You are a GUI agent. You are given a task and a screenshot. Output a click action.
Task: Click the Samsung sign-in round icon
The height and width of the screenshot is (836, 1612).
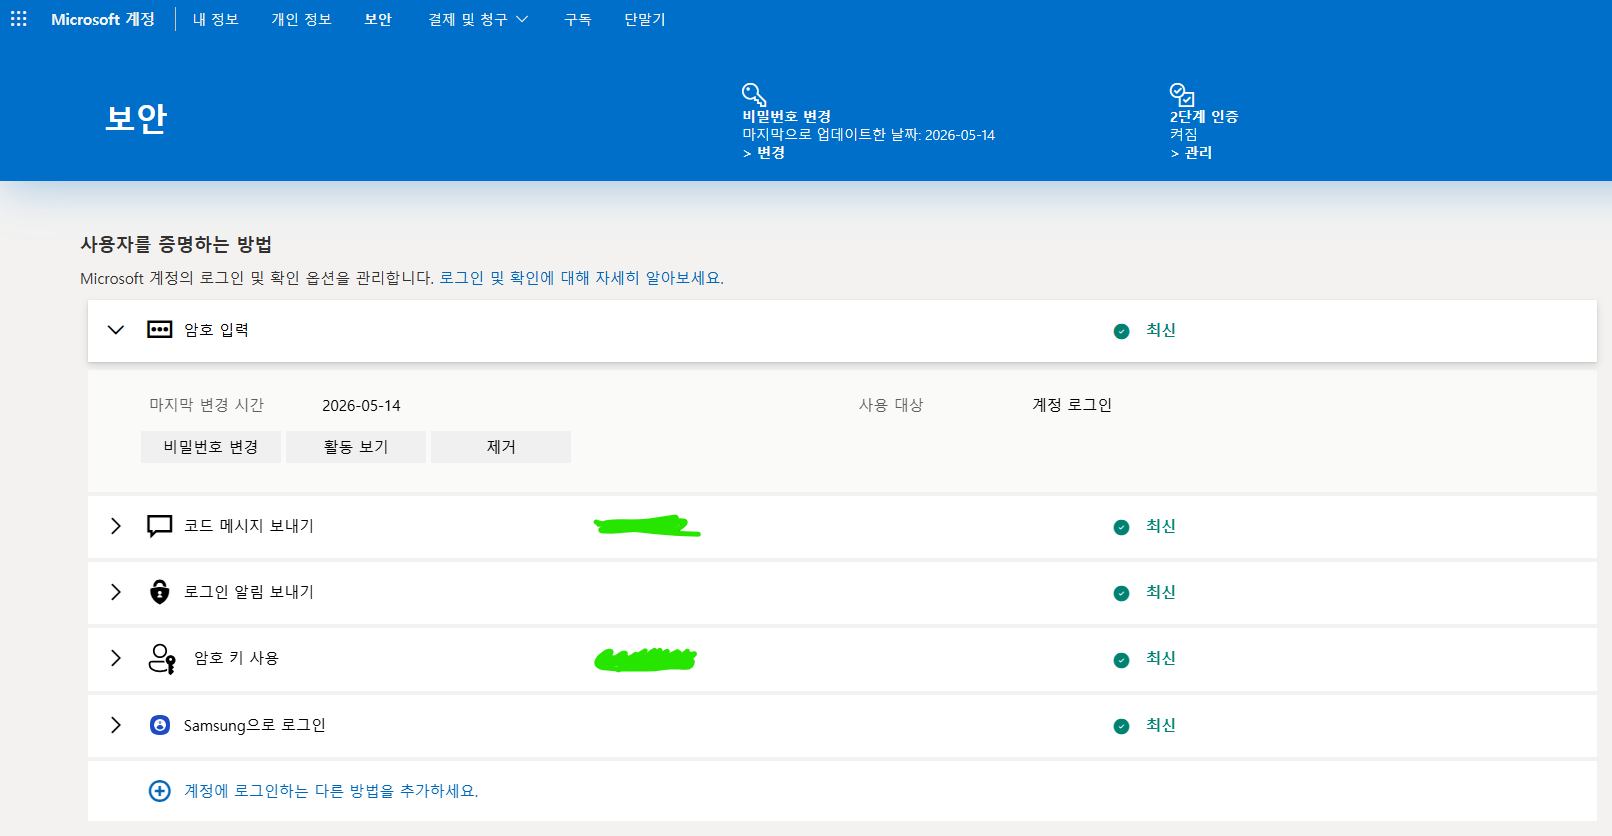[x=160, y=725]
